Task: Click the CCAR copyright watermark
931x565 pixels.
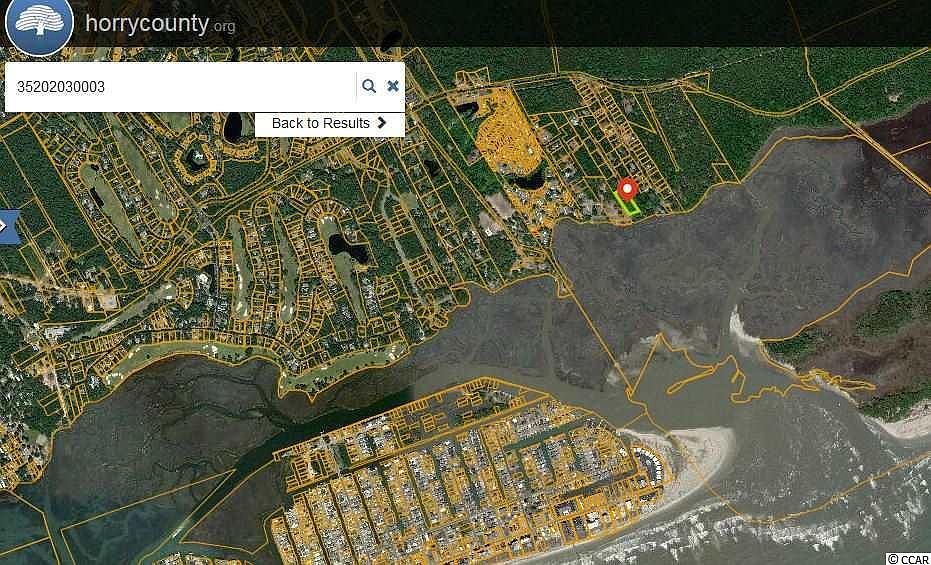Action: (908, 559)
